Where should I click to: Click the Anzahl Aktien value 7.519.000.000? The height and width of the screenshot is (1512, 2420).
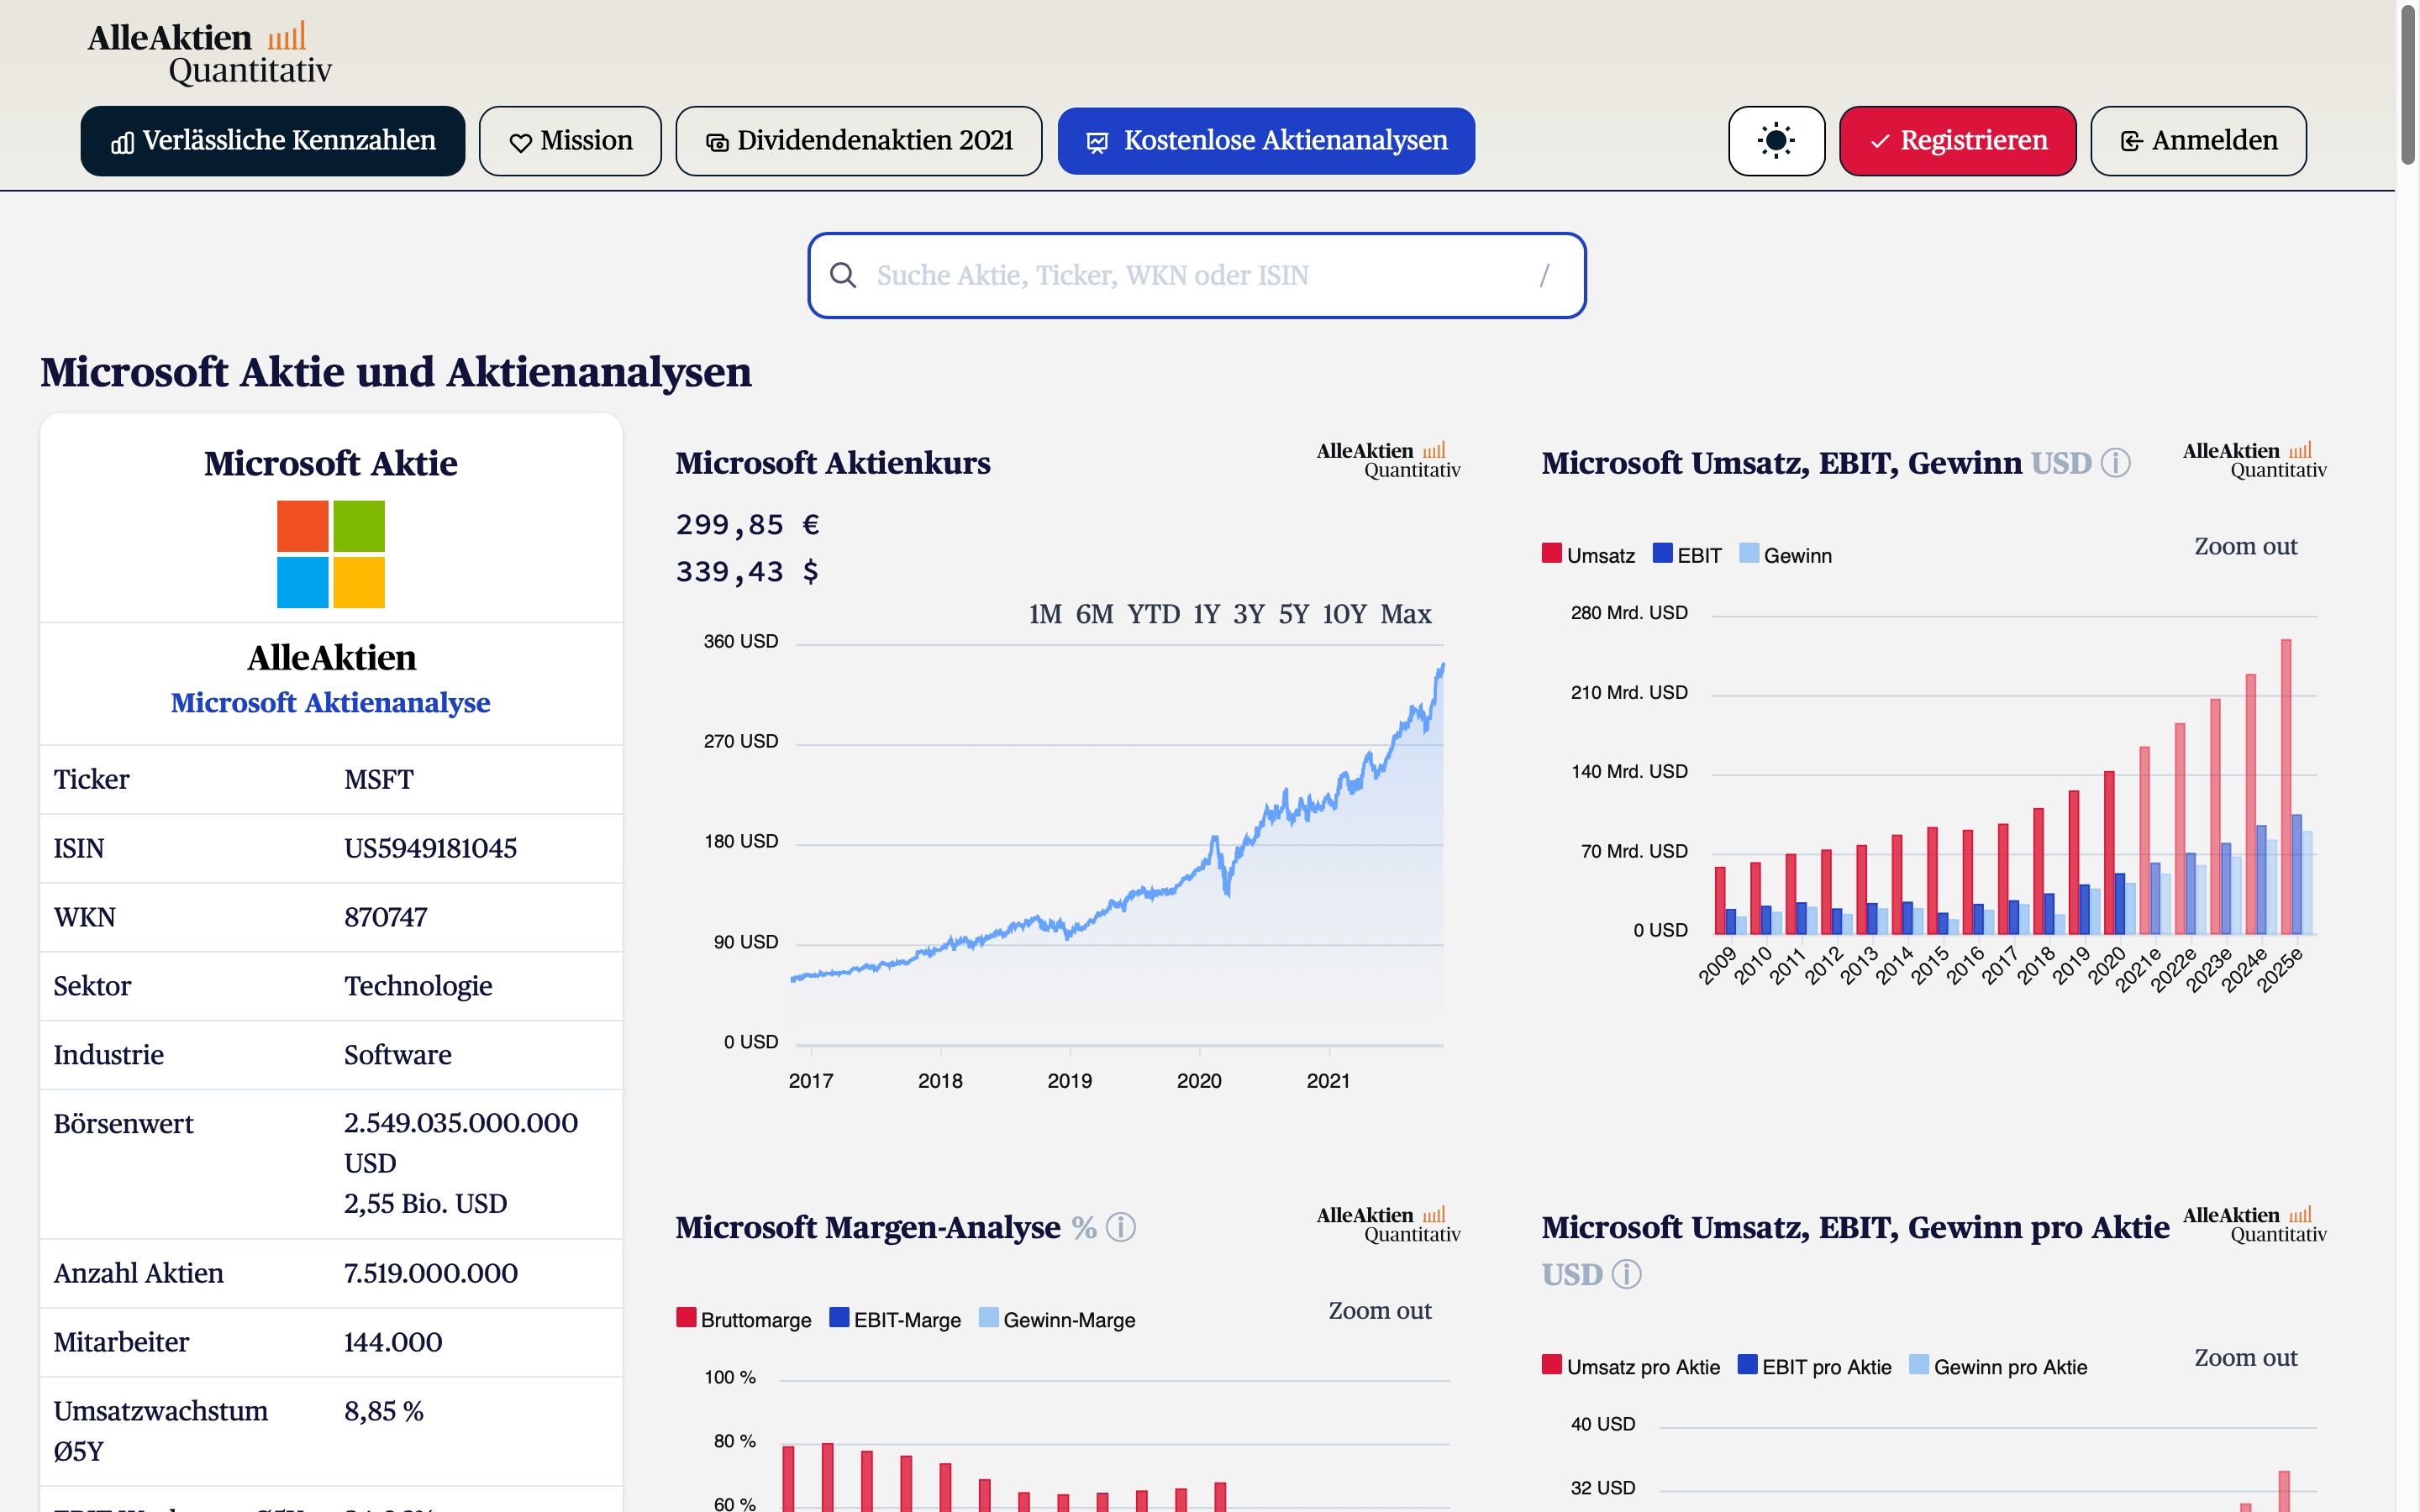point(430,1273)
